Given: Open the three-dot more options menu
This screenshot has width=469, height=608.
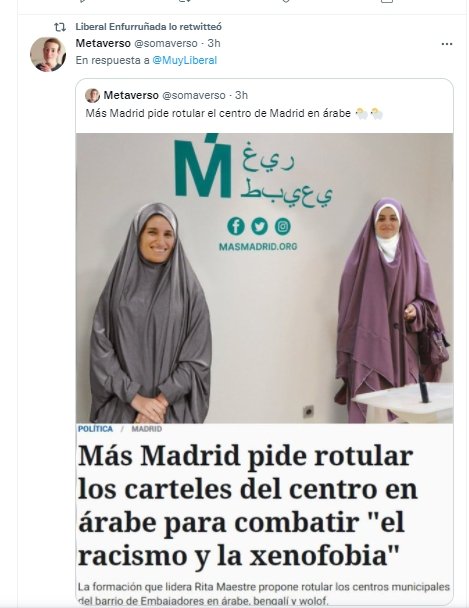Looking at the screenshot, I should (447, 44).
